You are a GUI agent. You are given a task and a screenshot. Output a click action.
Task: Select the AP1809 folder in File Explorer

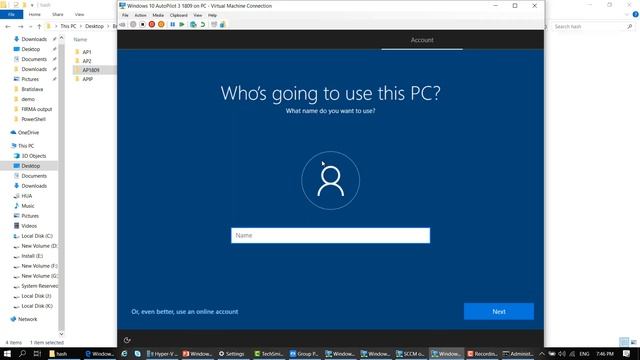pyautogui.click(x=91, y=70)
